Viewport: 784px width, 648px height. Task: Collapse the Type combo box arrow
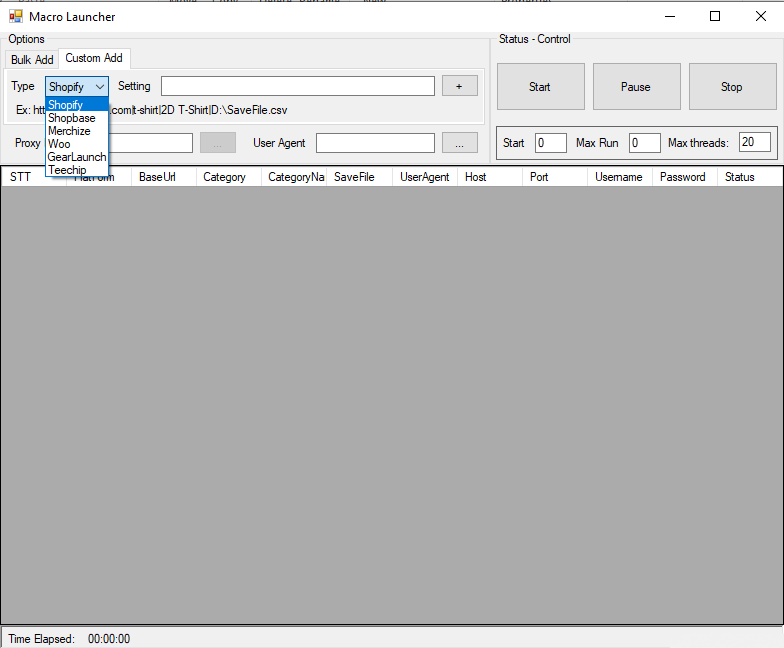click(x=99, y=87)
